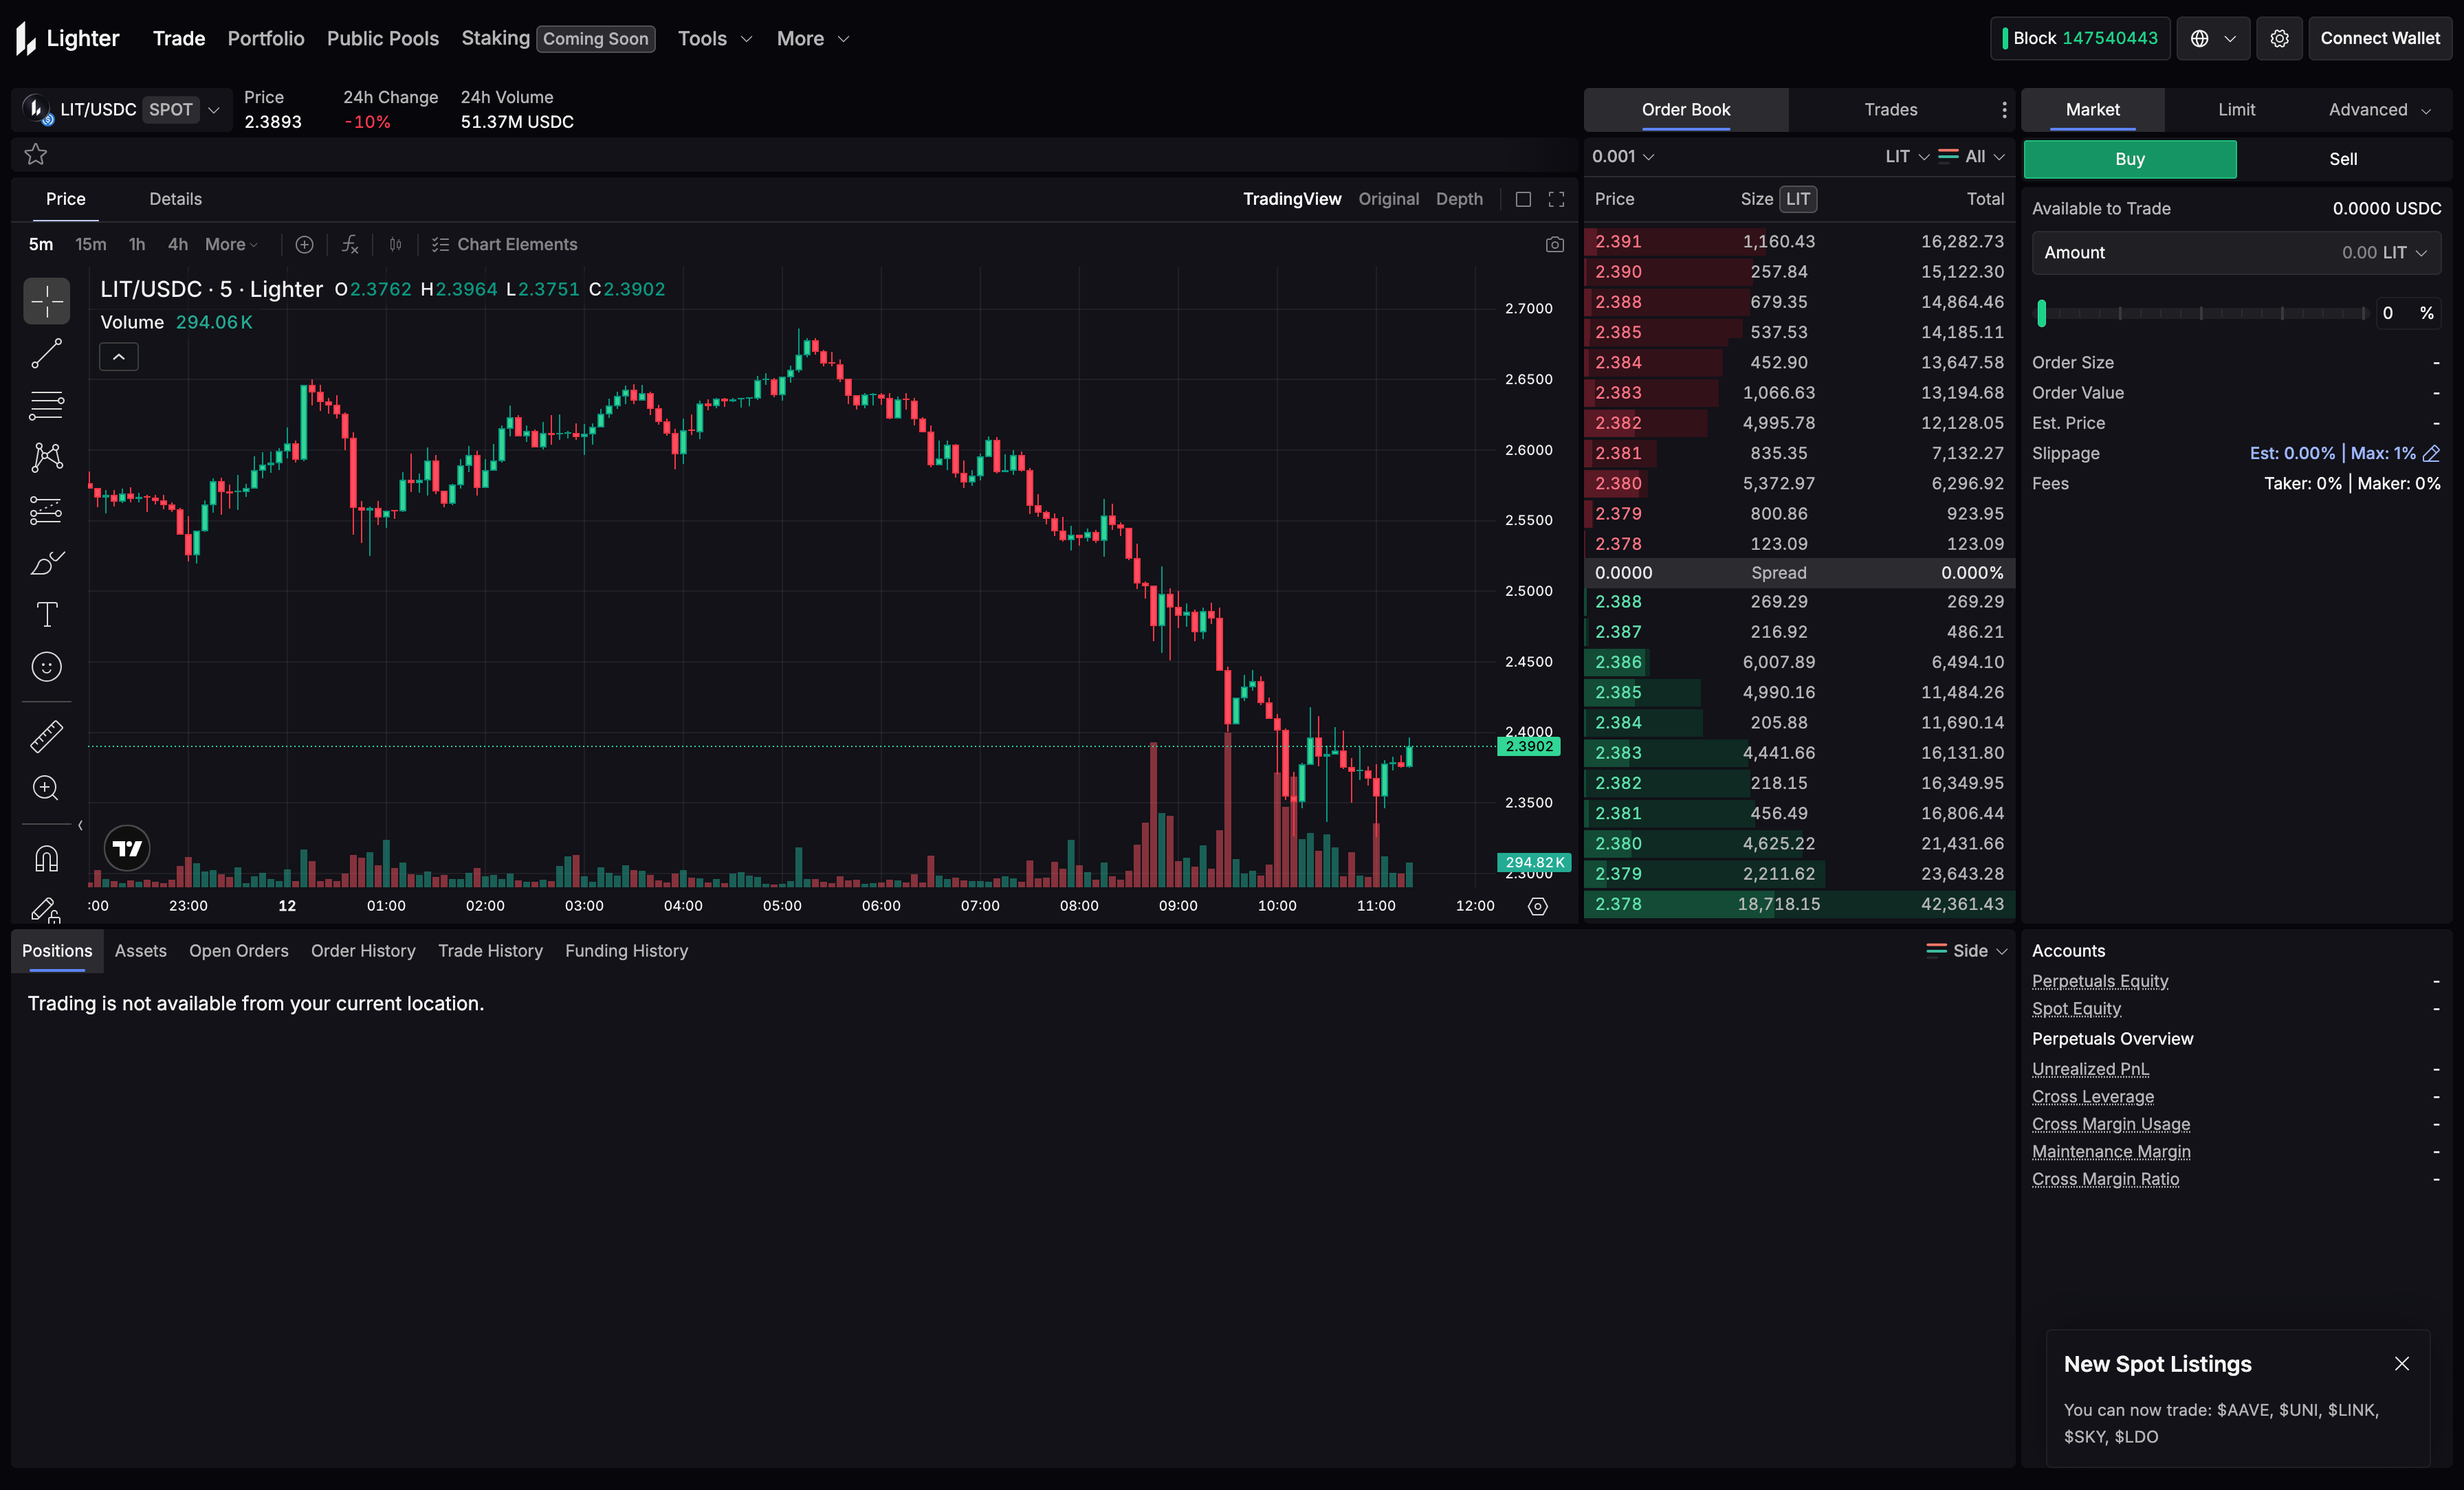Open the emoji sticker tool
This screenshot has height=1490, width=2464.
point(46,667)
